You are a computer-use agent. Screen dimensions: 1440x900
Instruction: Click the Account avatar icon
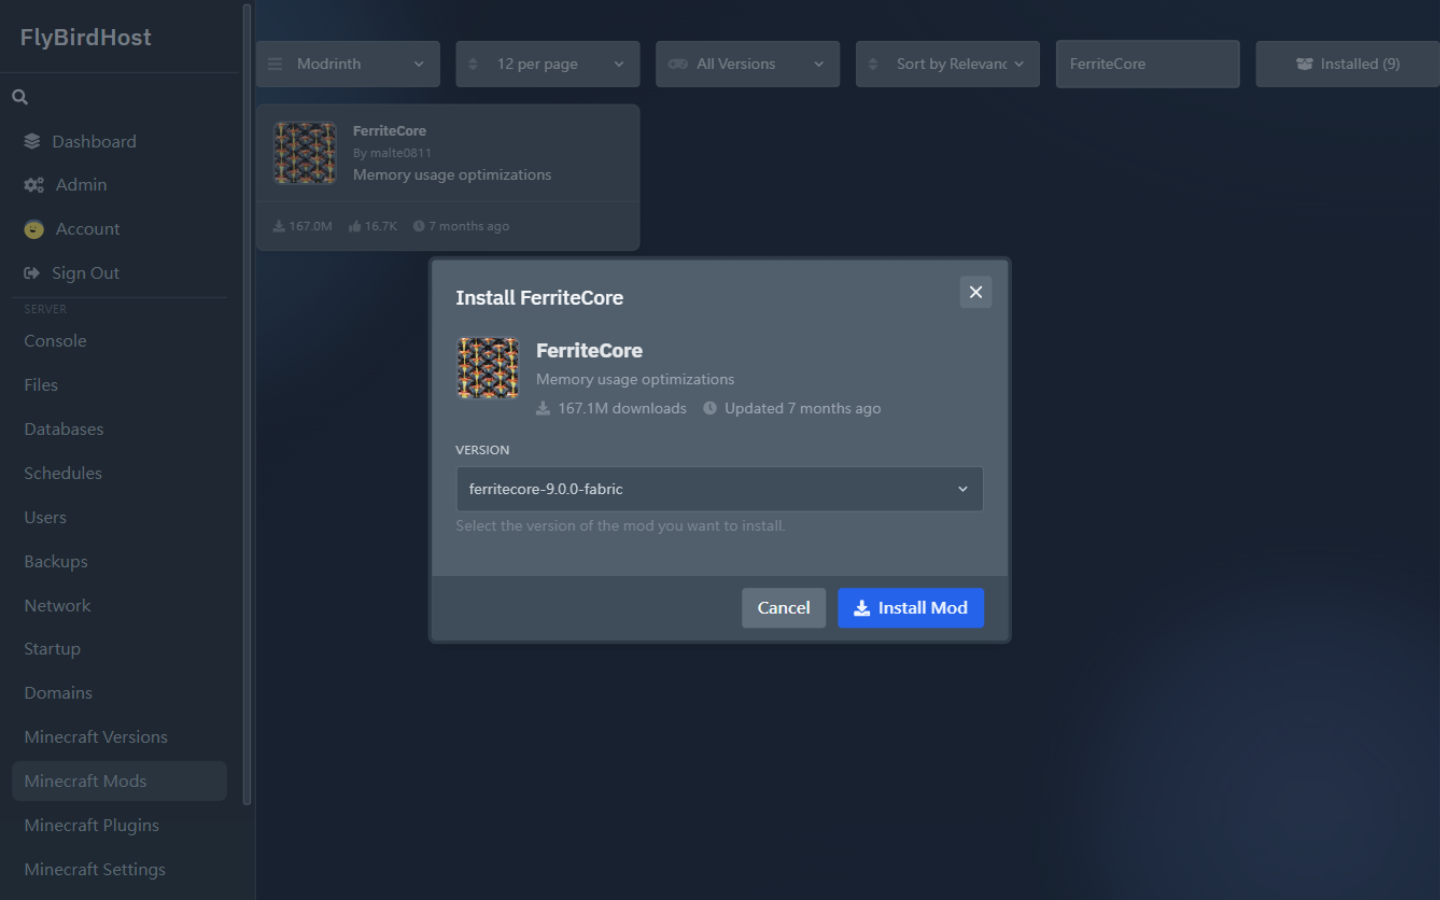pos(34,229)
